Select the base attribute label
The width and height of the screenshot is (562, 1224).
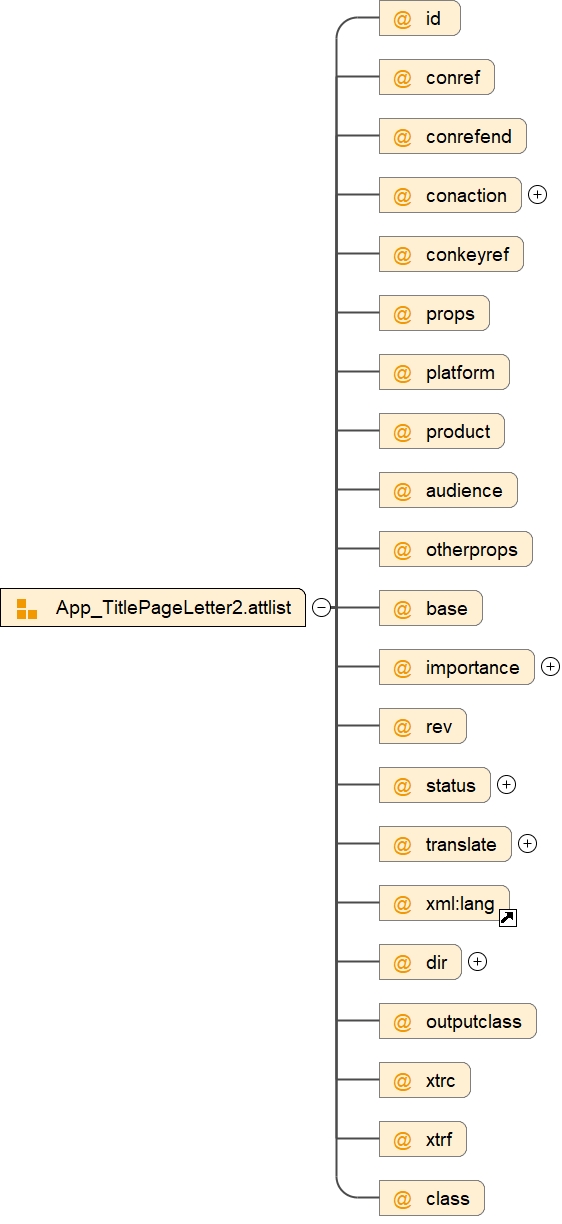447,608
